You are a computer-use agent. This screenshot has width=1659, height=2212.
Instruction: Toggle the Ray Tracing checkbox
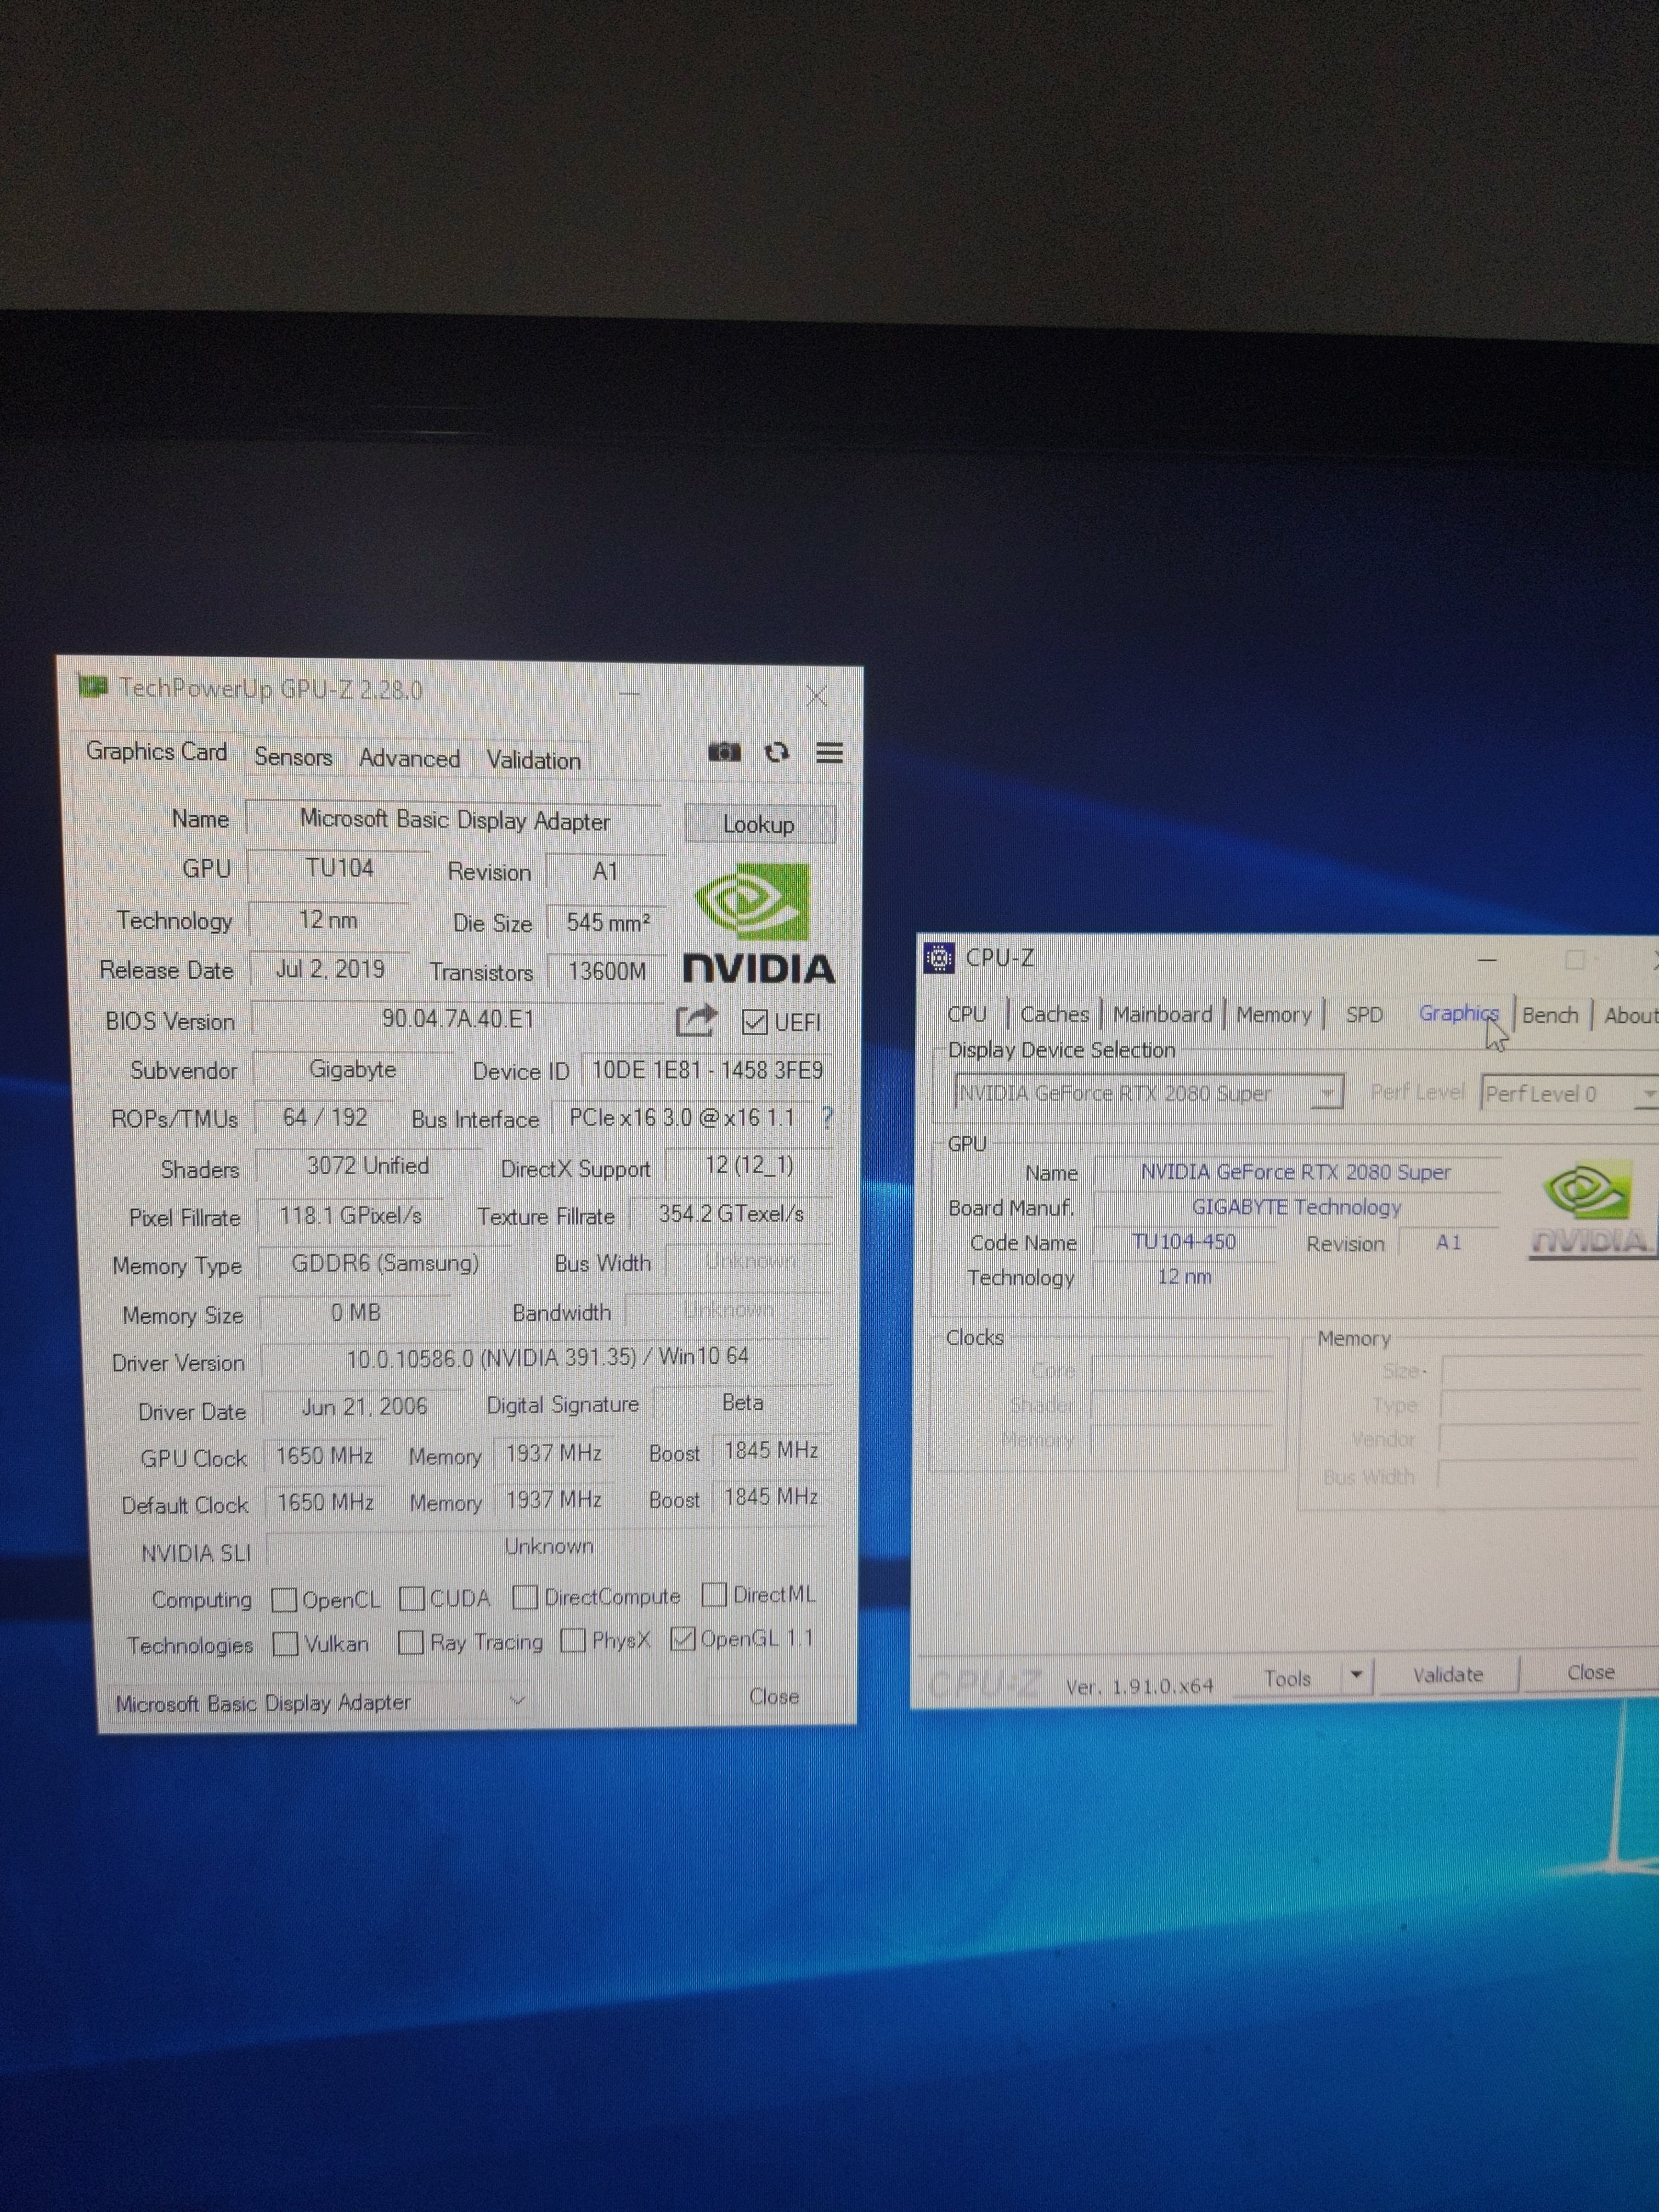coord(410,1642)
